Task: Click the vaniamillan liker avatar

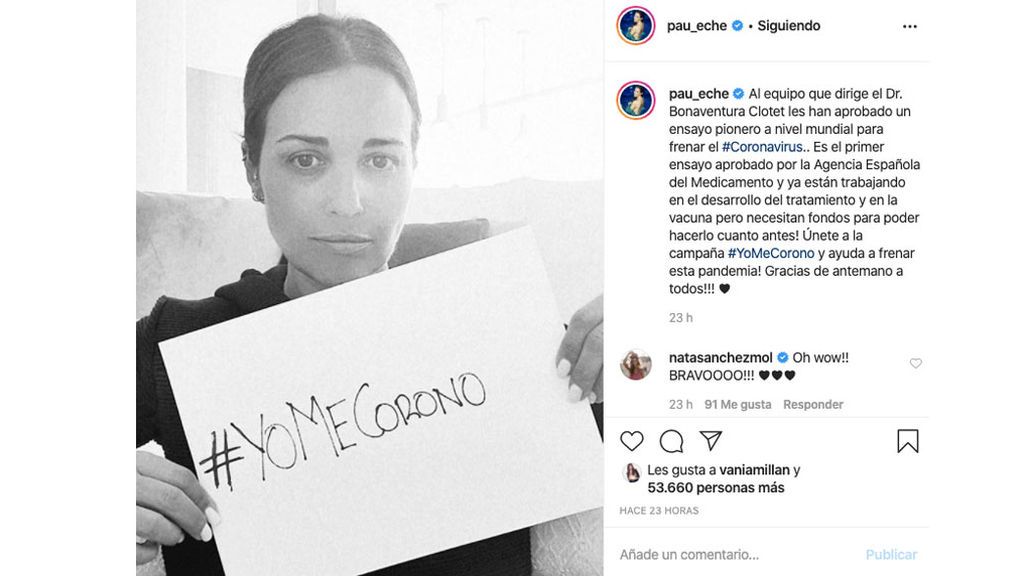Action: [x=632, y=472]
